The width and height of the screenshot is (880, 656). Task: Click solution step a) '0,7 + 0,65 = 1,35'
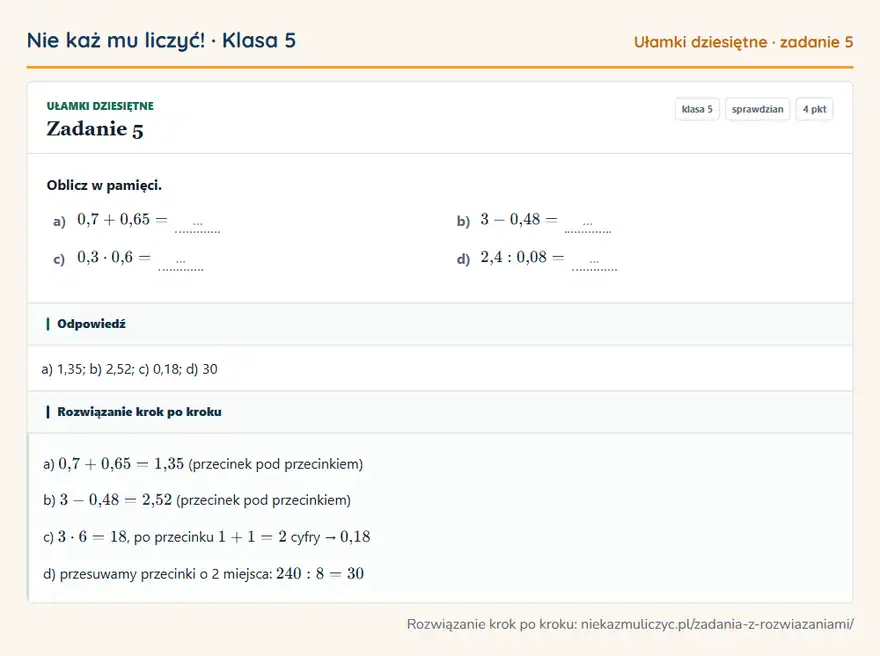click(121, 464)
